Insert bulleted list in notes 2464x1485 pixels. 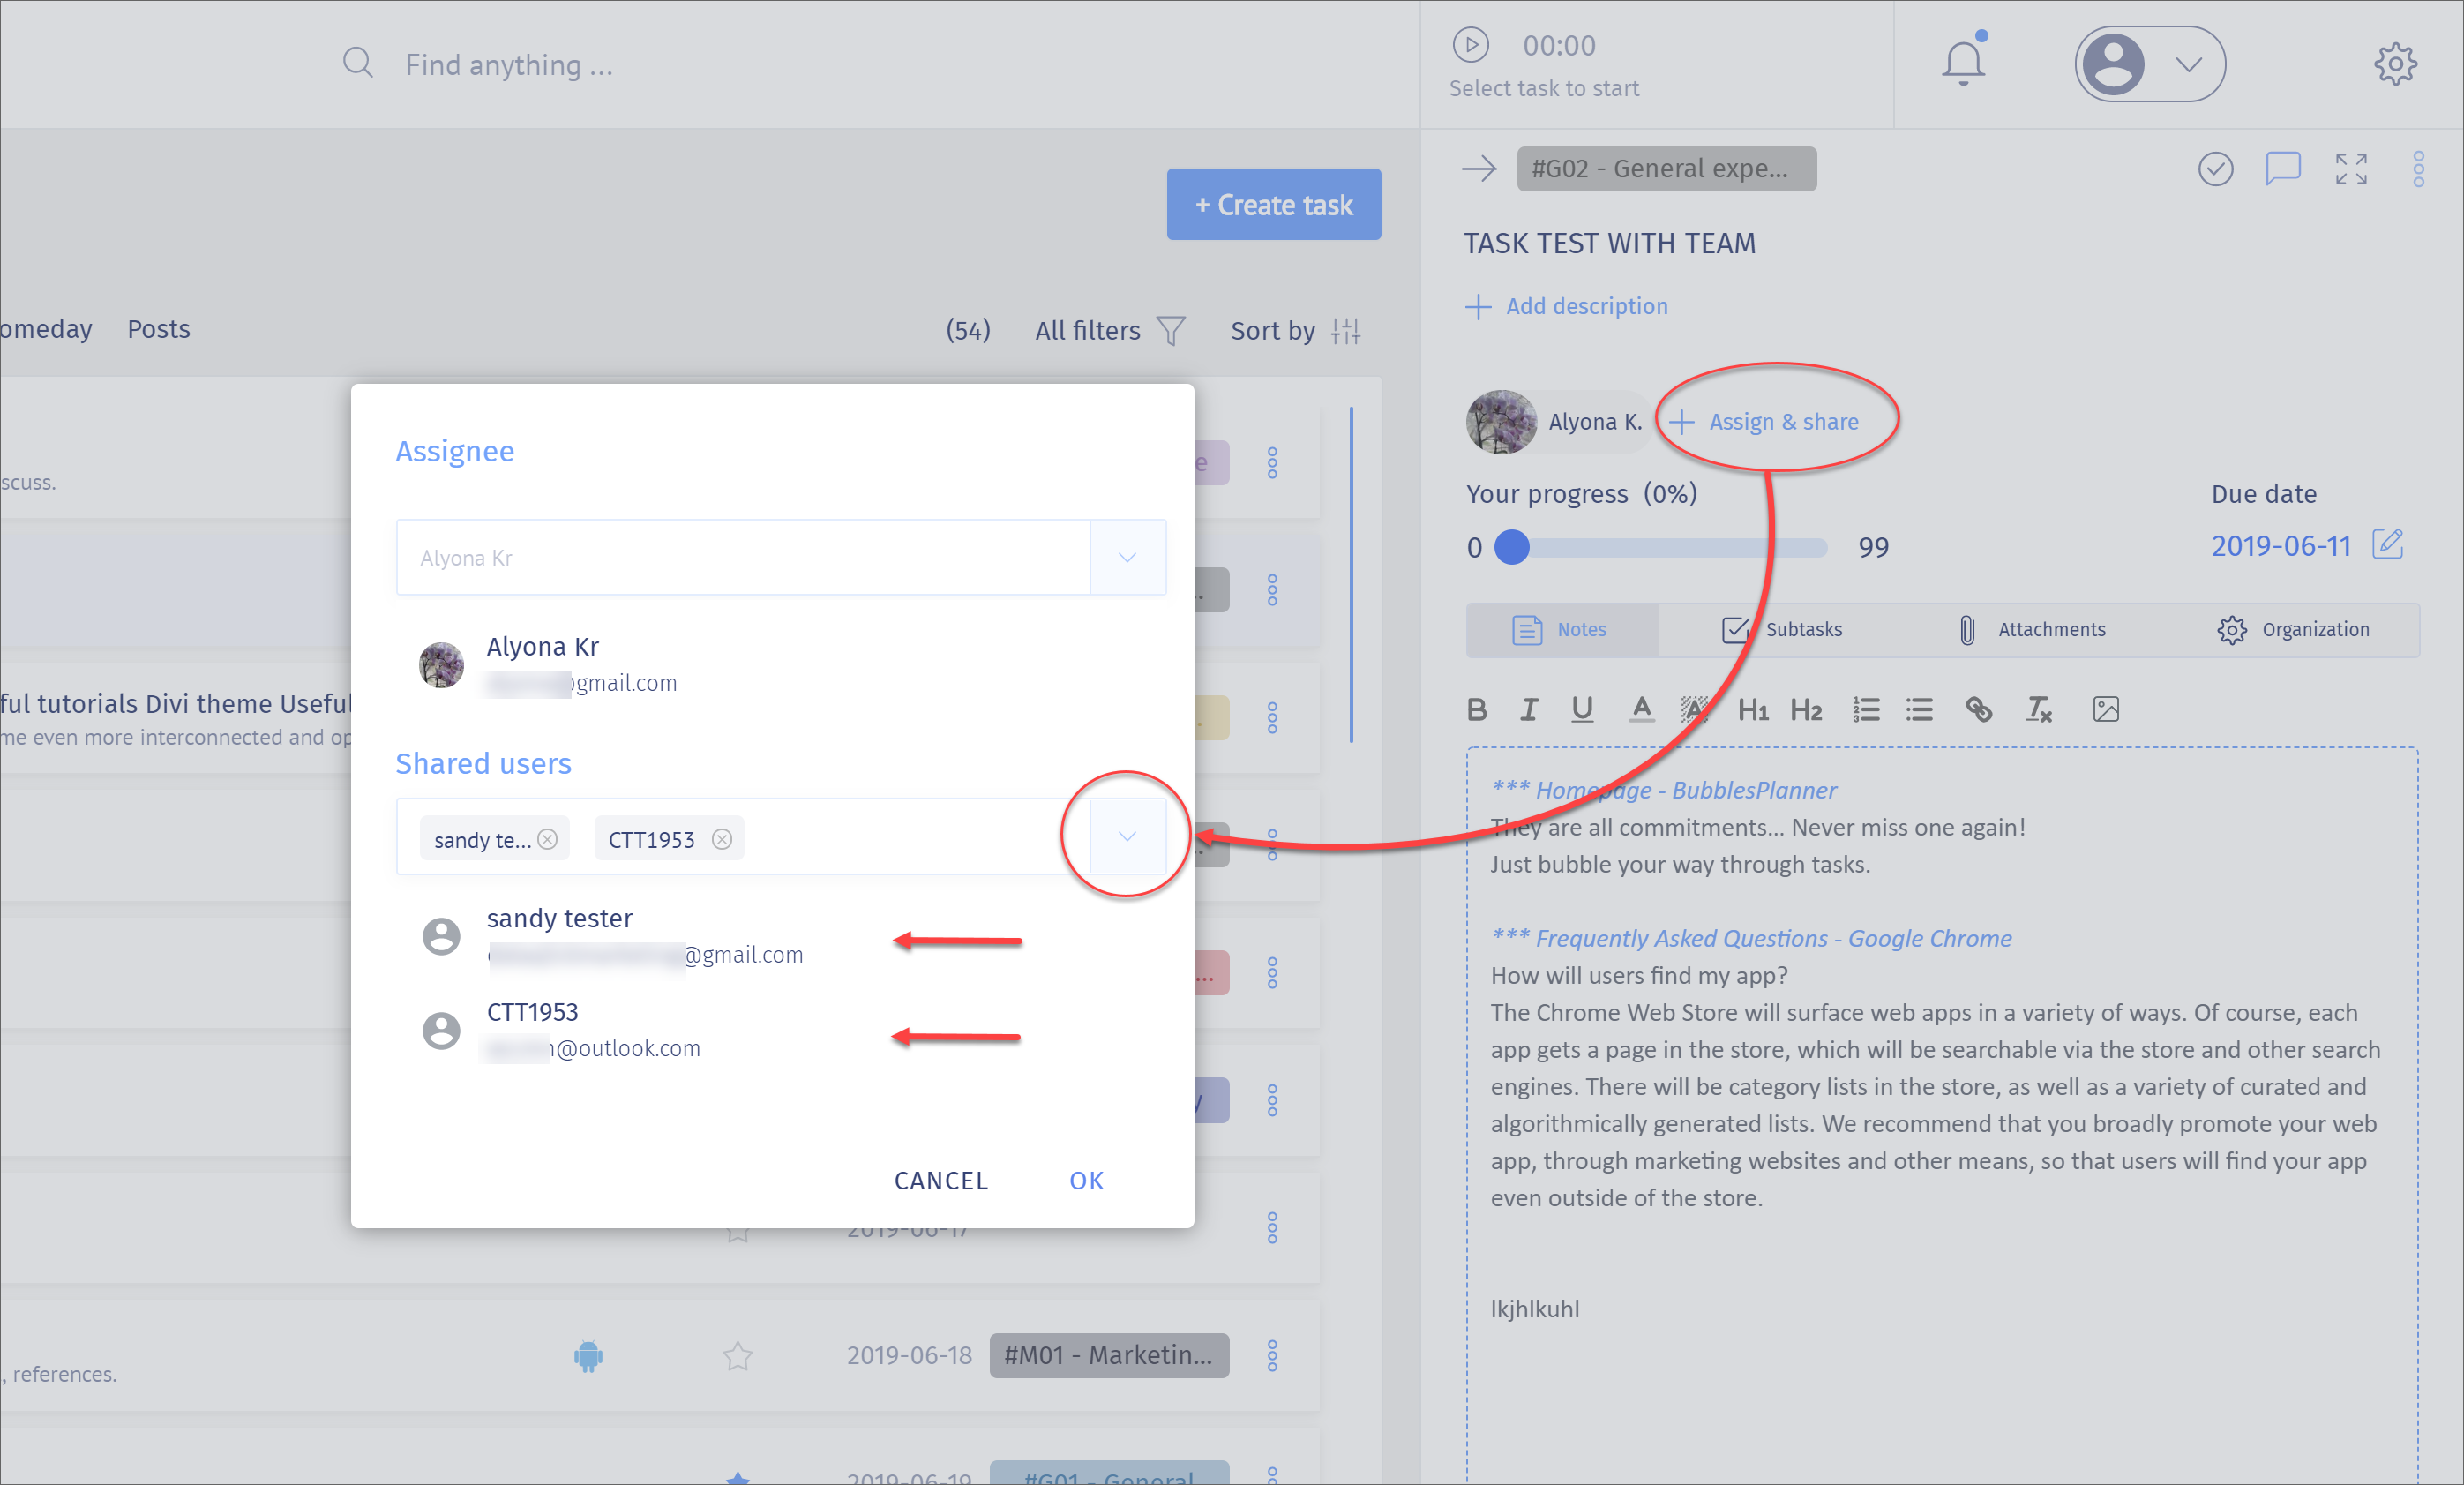(1919, 710)
